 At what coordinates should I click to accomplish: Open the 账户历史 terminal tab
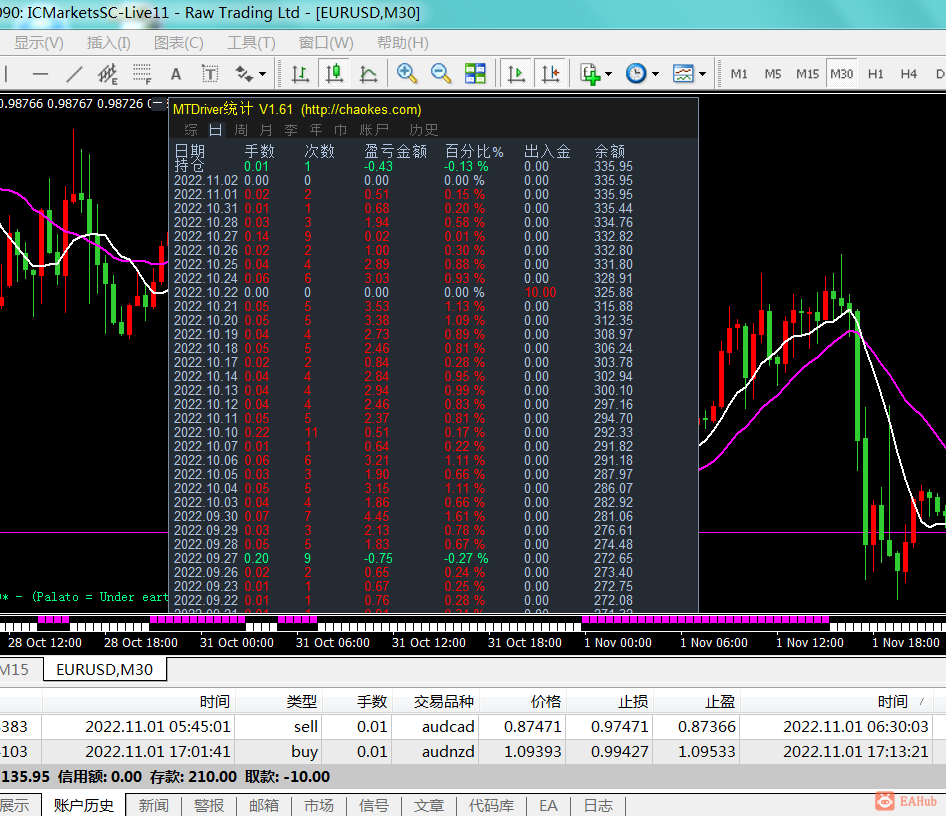pos(84,805)
